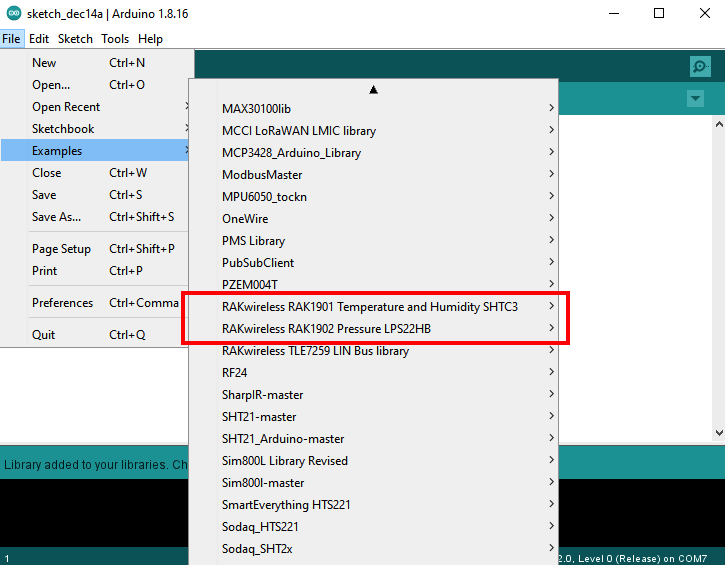Expand MCP3428_Arduino_Library examples
The height and width of the screenshot is (565, 725).
click(x=374, y=153)
